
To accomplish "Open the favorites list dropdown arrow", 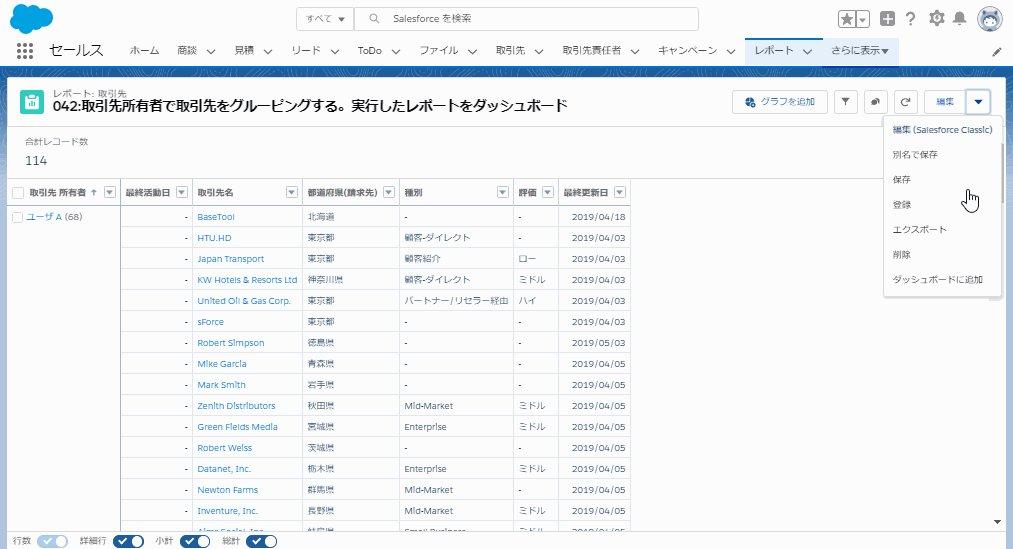I will 862,19.
